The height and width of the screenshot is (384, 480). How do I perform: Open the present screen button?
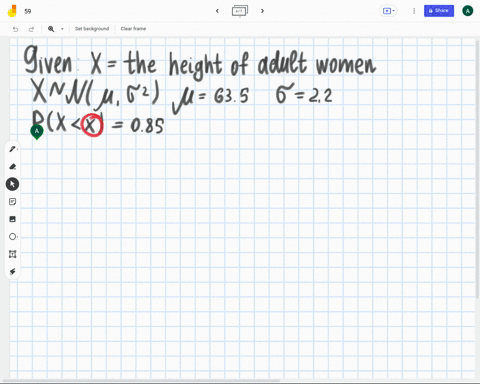tap(388, 11)
